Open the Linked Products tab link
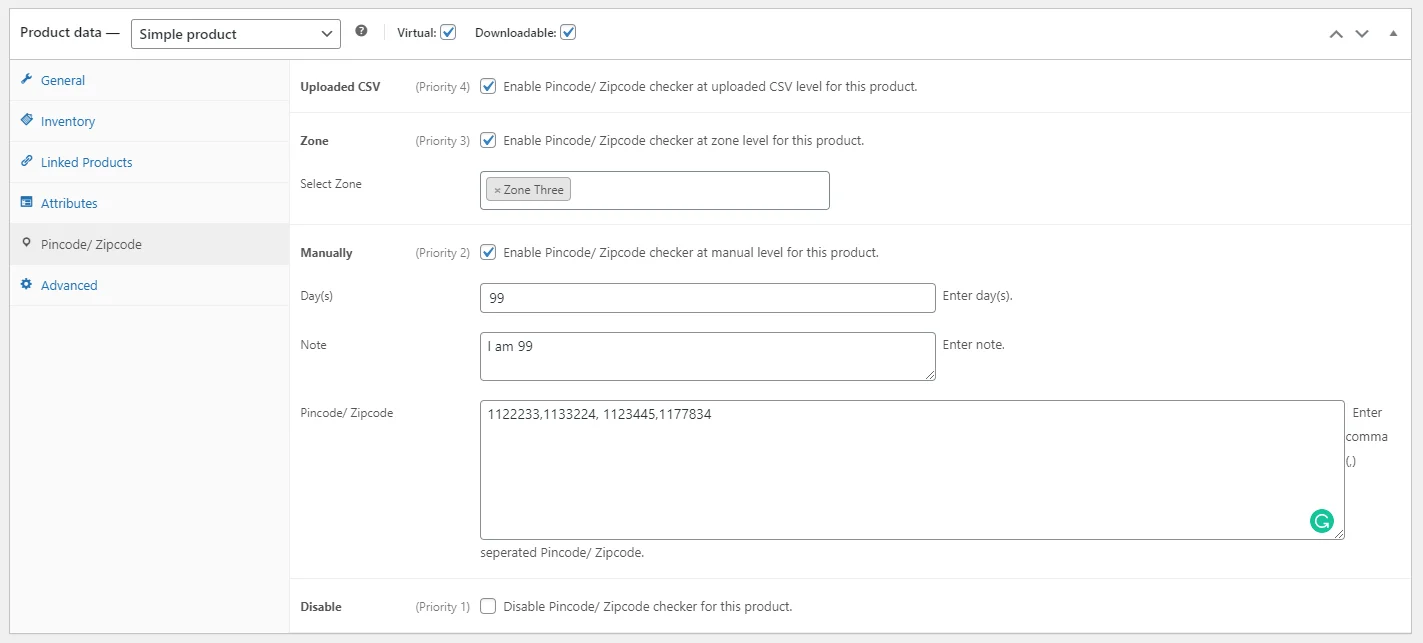The width and height of the screenshot is (1423, 643). 86,162
